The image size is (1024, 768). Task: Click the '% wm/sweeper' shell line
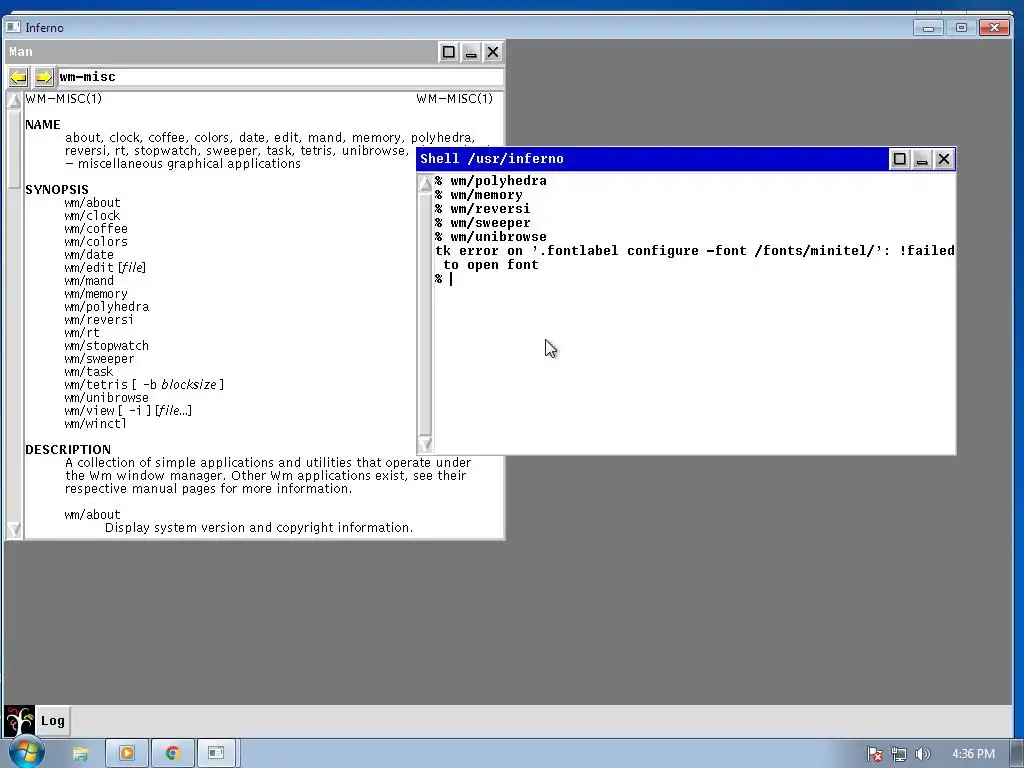tap(483, 223)
